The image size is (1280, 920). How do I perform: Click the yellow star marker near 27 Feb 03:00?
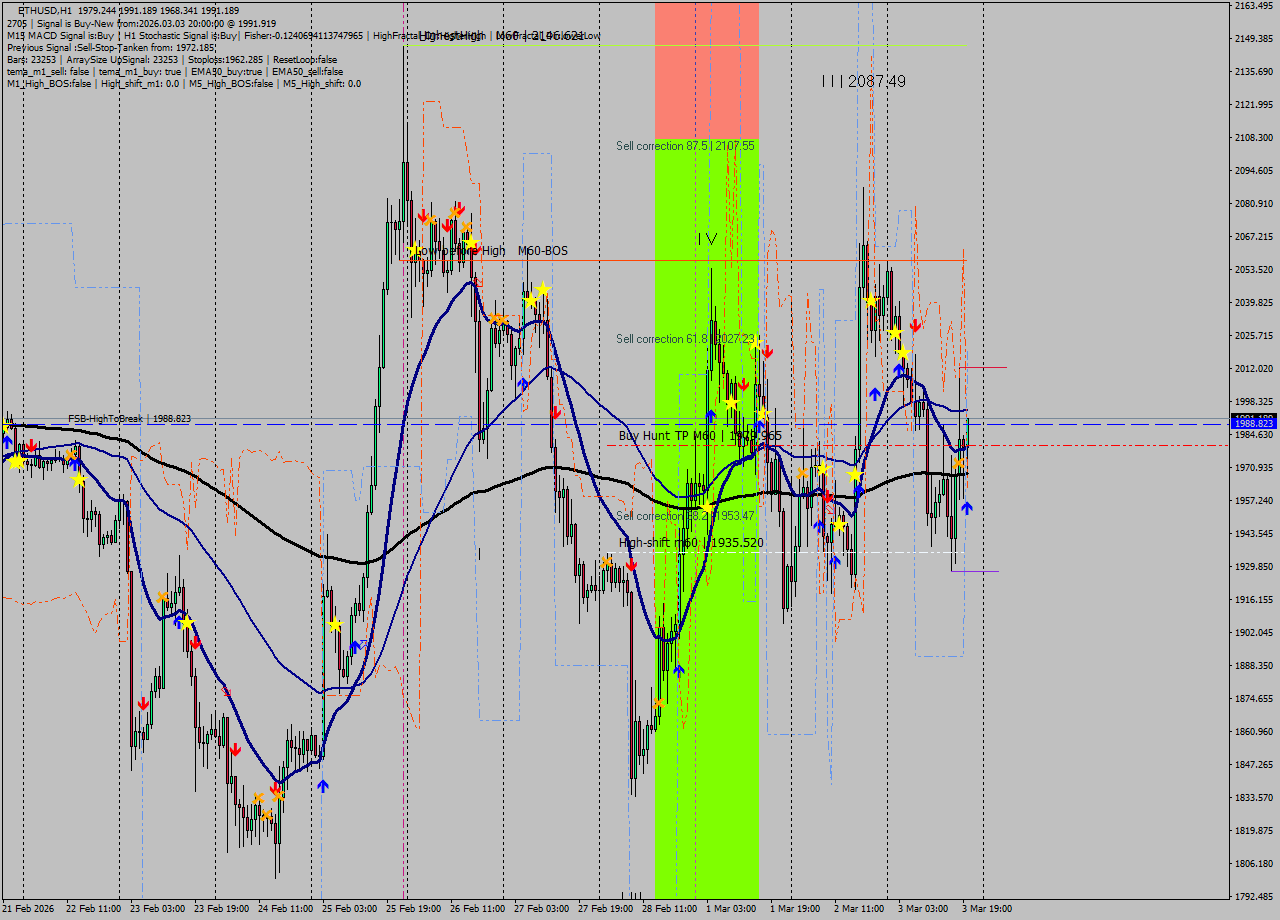[540, 289]
